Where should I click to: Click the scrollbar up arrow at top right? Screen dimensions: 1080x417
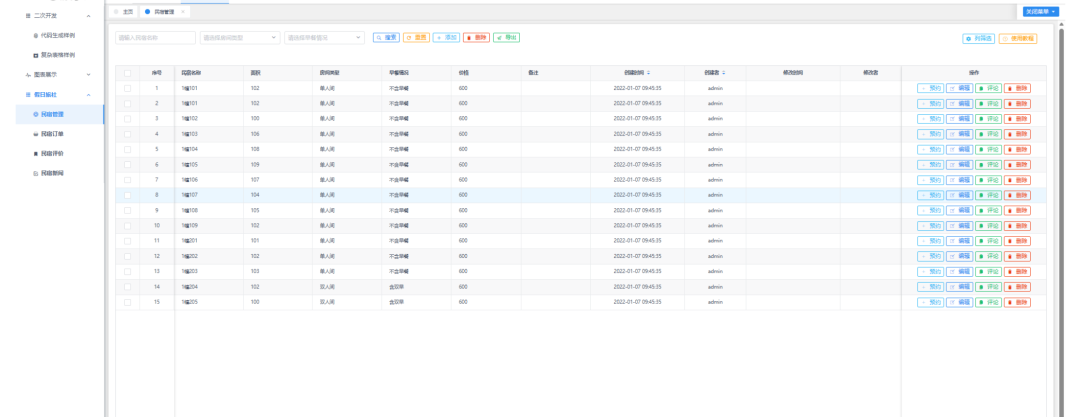1061,23
